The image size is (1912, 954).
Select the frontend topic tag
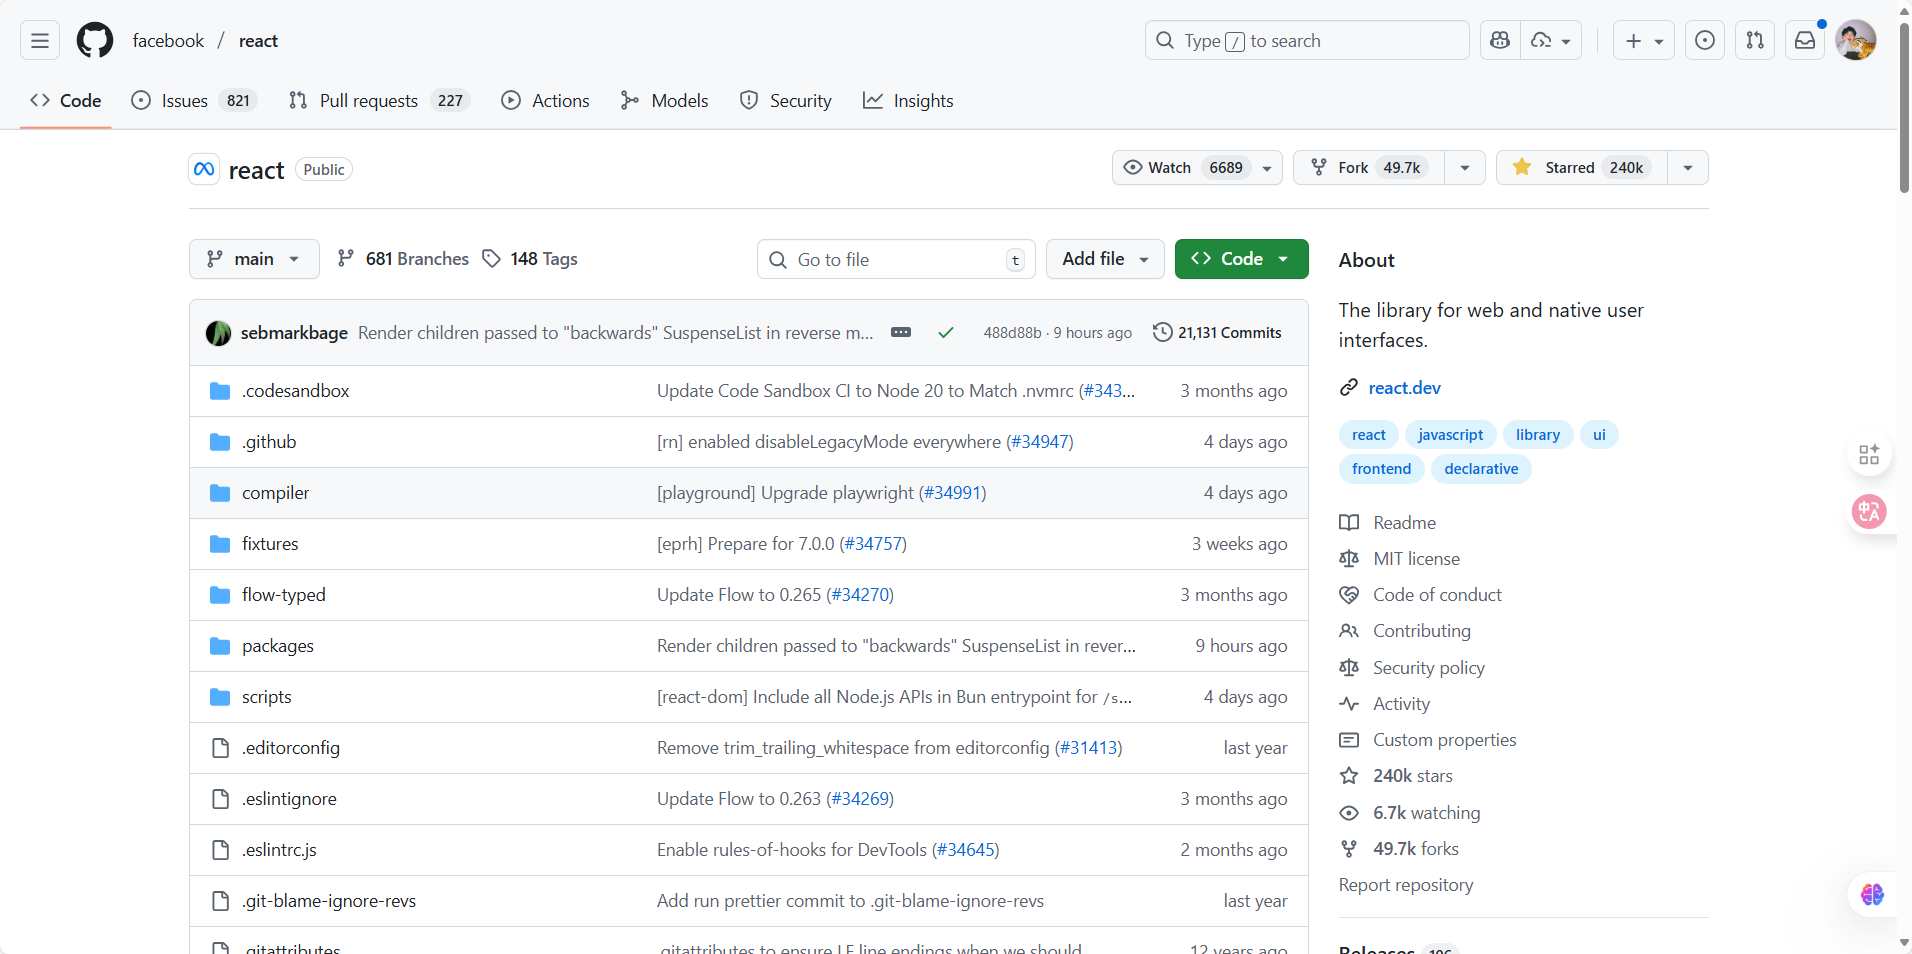1381,469
